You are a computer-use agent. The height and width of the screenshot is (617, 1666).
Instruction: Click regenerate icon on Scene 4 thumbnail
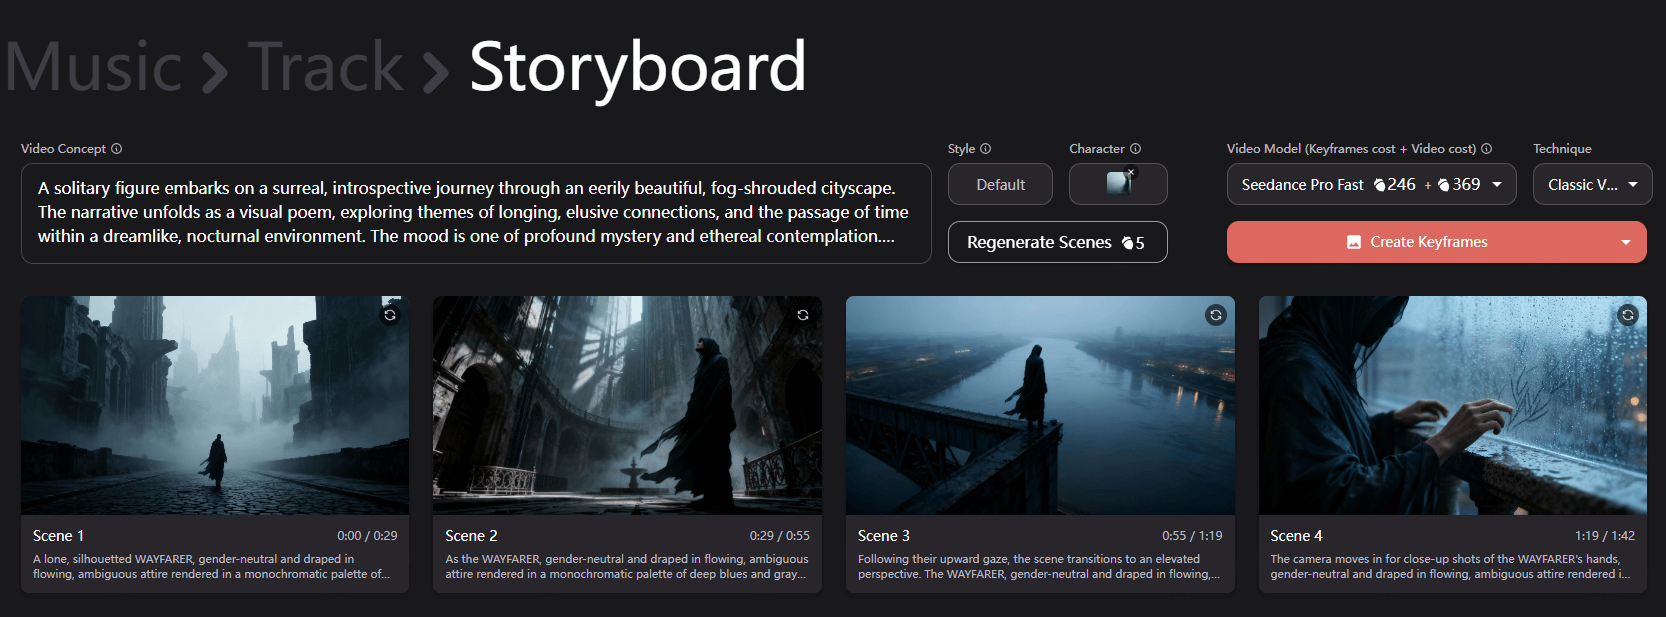tap(1627, 315)
